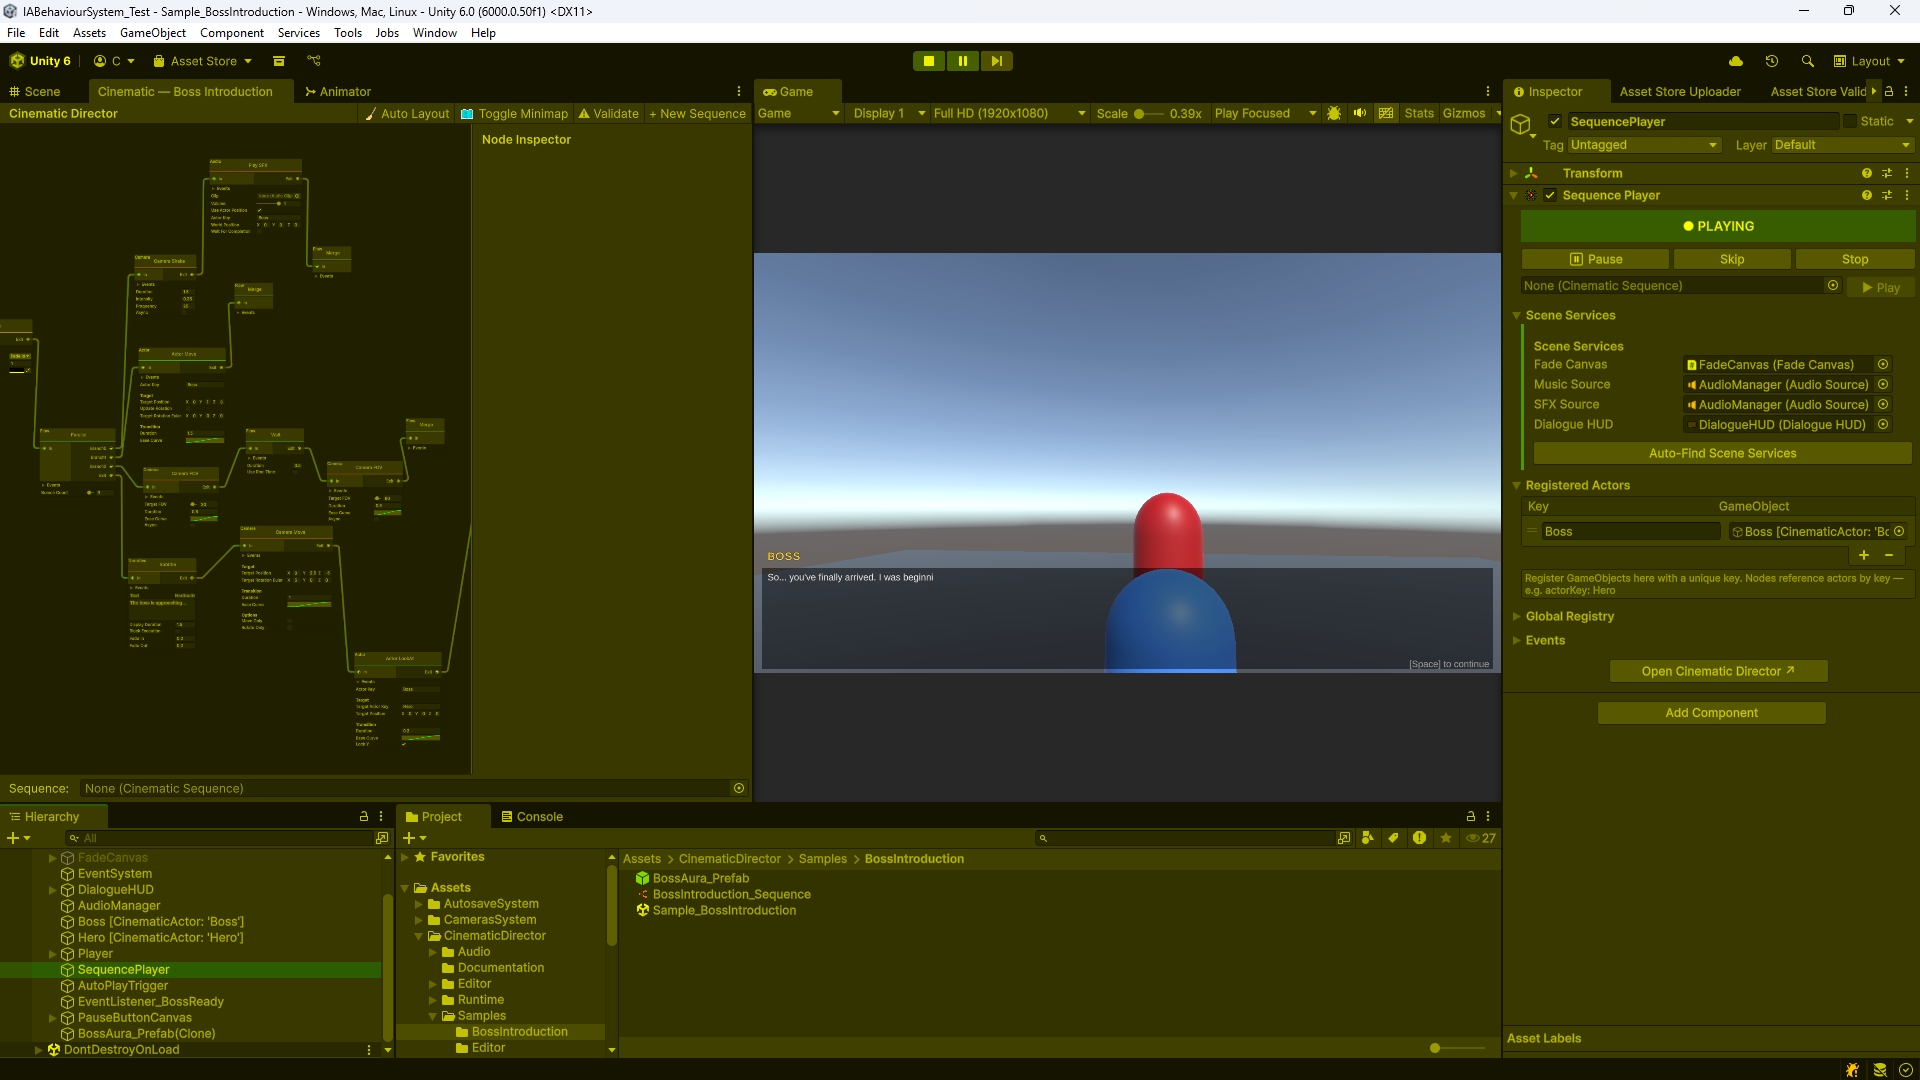Adjust the Project panel icon size slider
This screenshot has height=1080, width=1920.
[x=1458, y=1048]
